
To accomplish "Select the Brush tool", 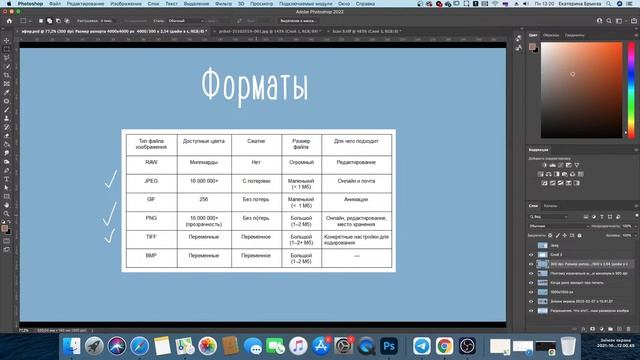I will click(7, 110).
